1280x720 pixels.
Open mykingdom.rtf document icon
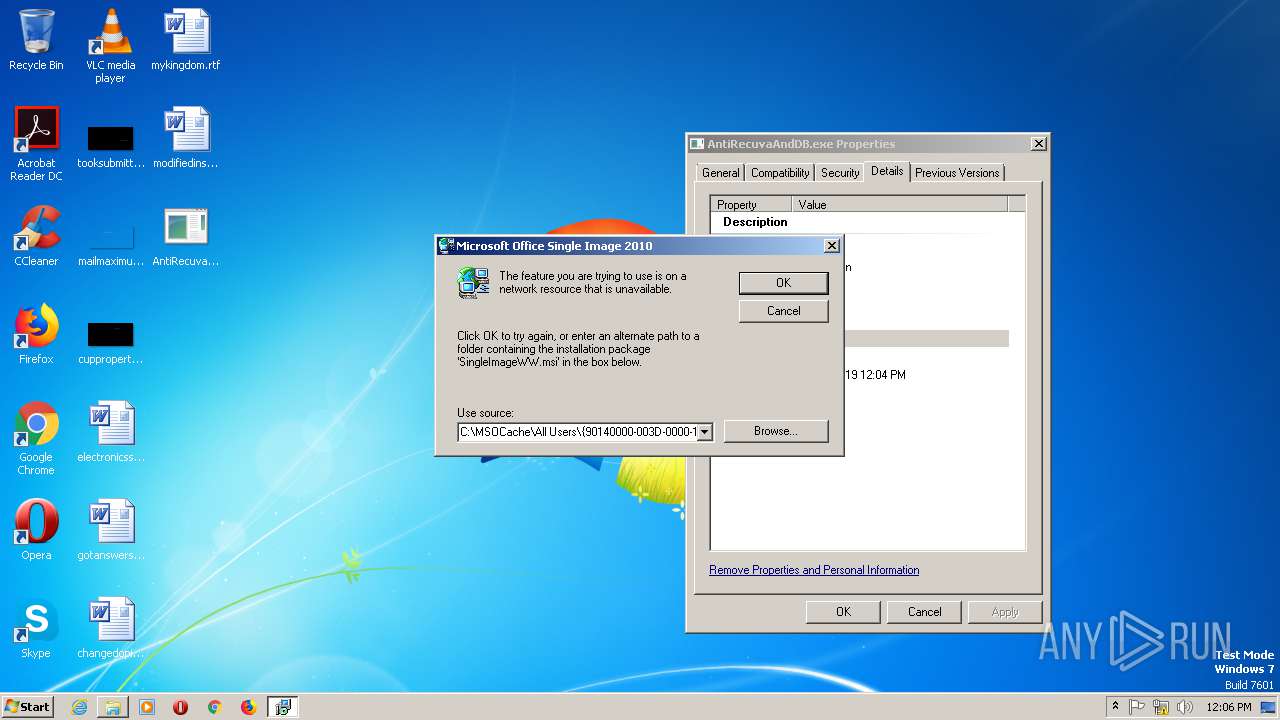coord(186,40)
